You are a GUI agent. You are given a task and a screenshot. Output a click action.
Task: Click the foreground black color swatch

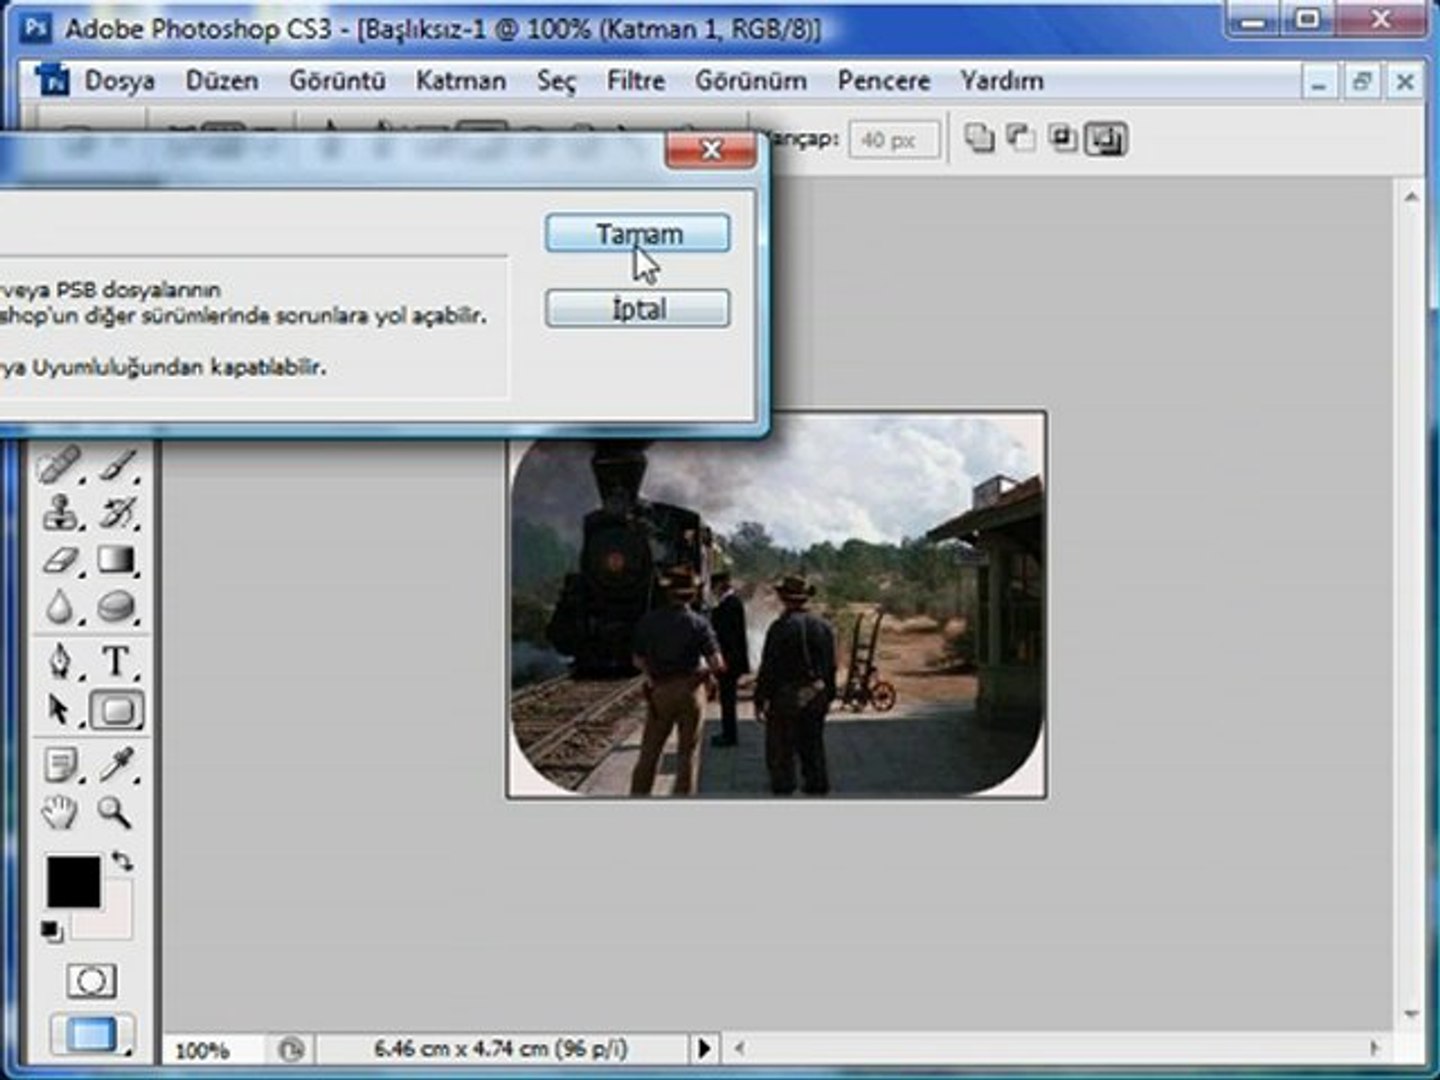[73, 882]
